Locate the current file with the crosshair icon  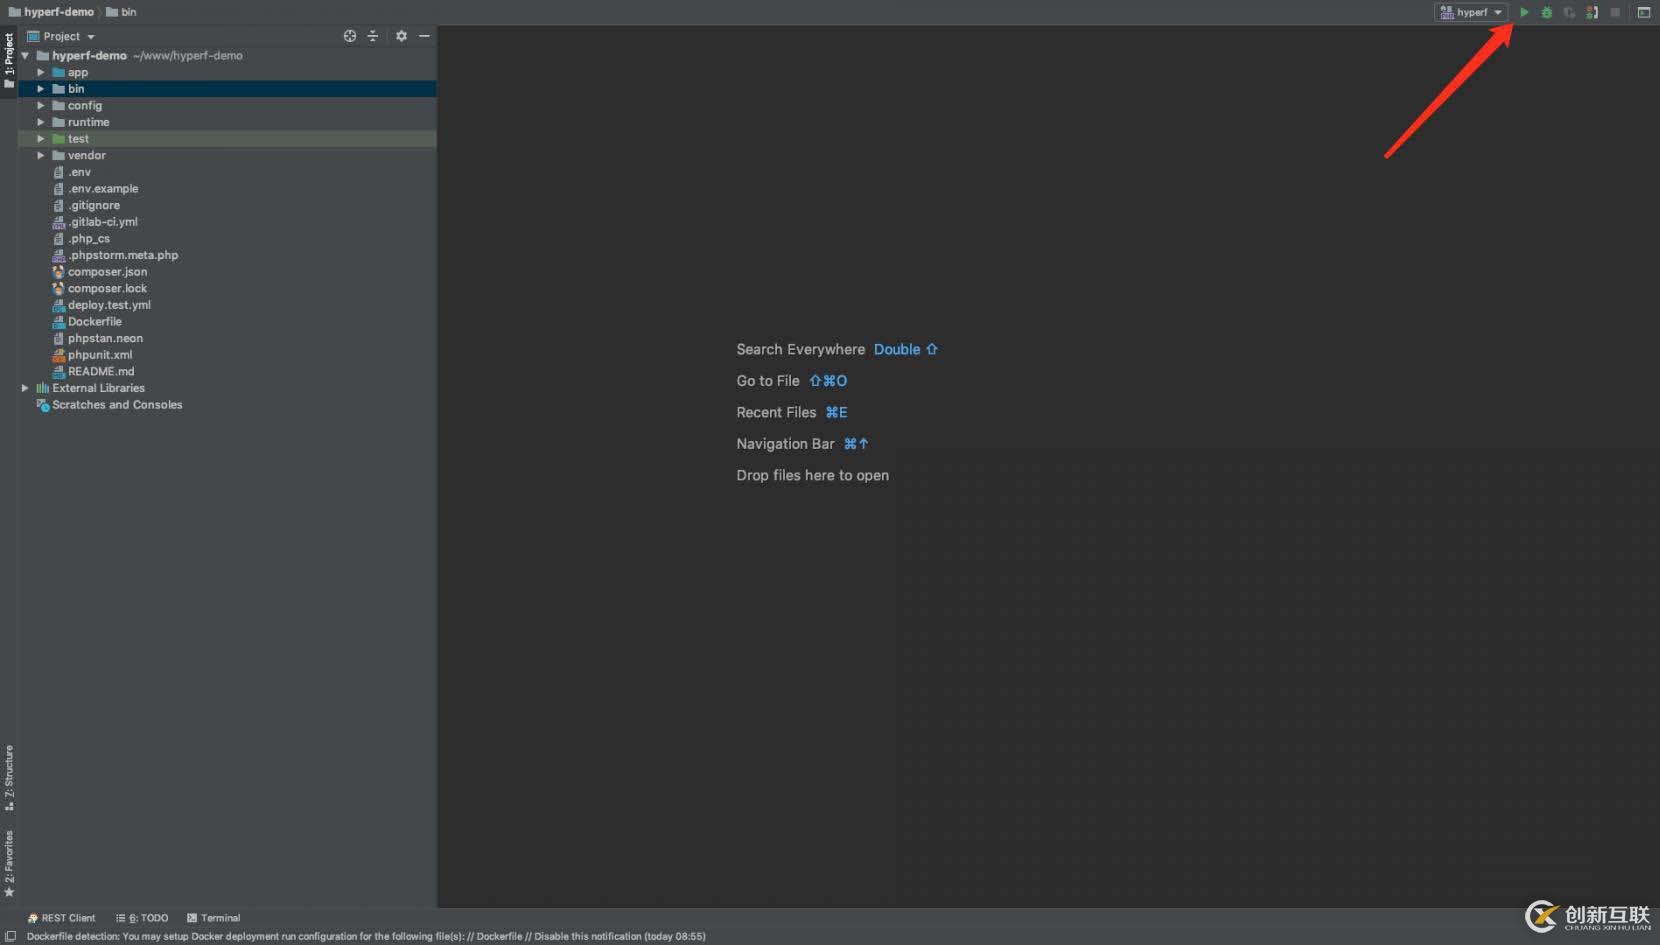(350, 36)
